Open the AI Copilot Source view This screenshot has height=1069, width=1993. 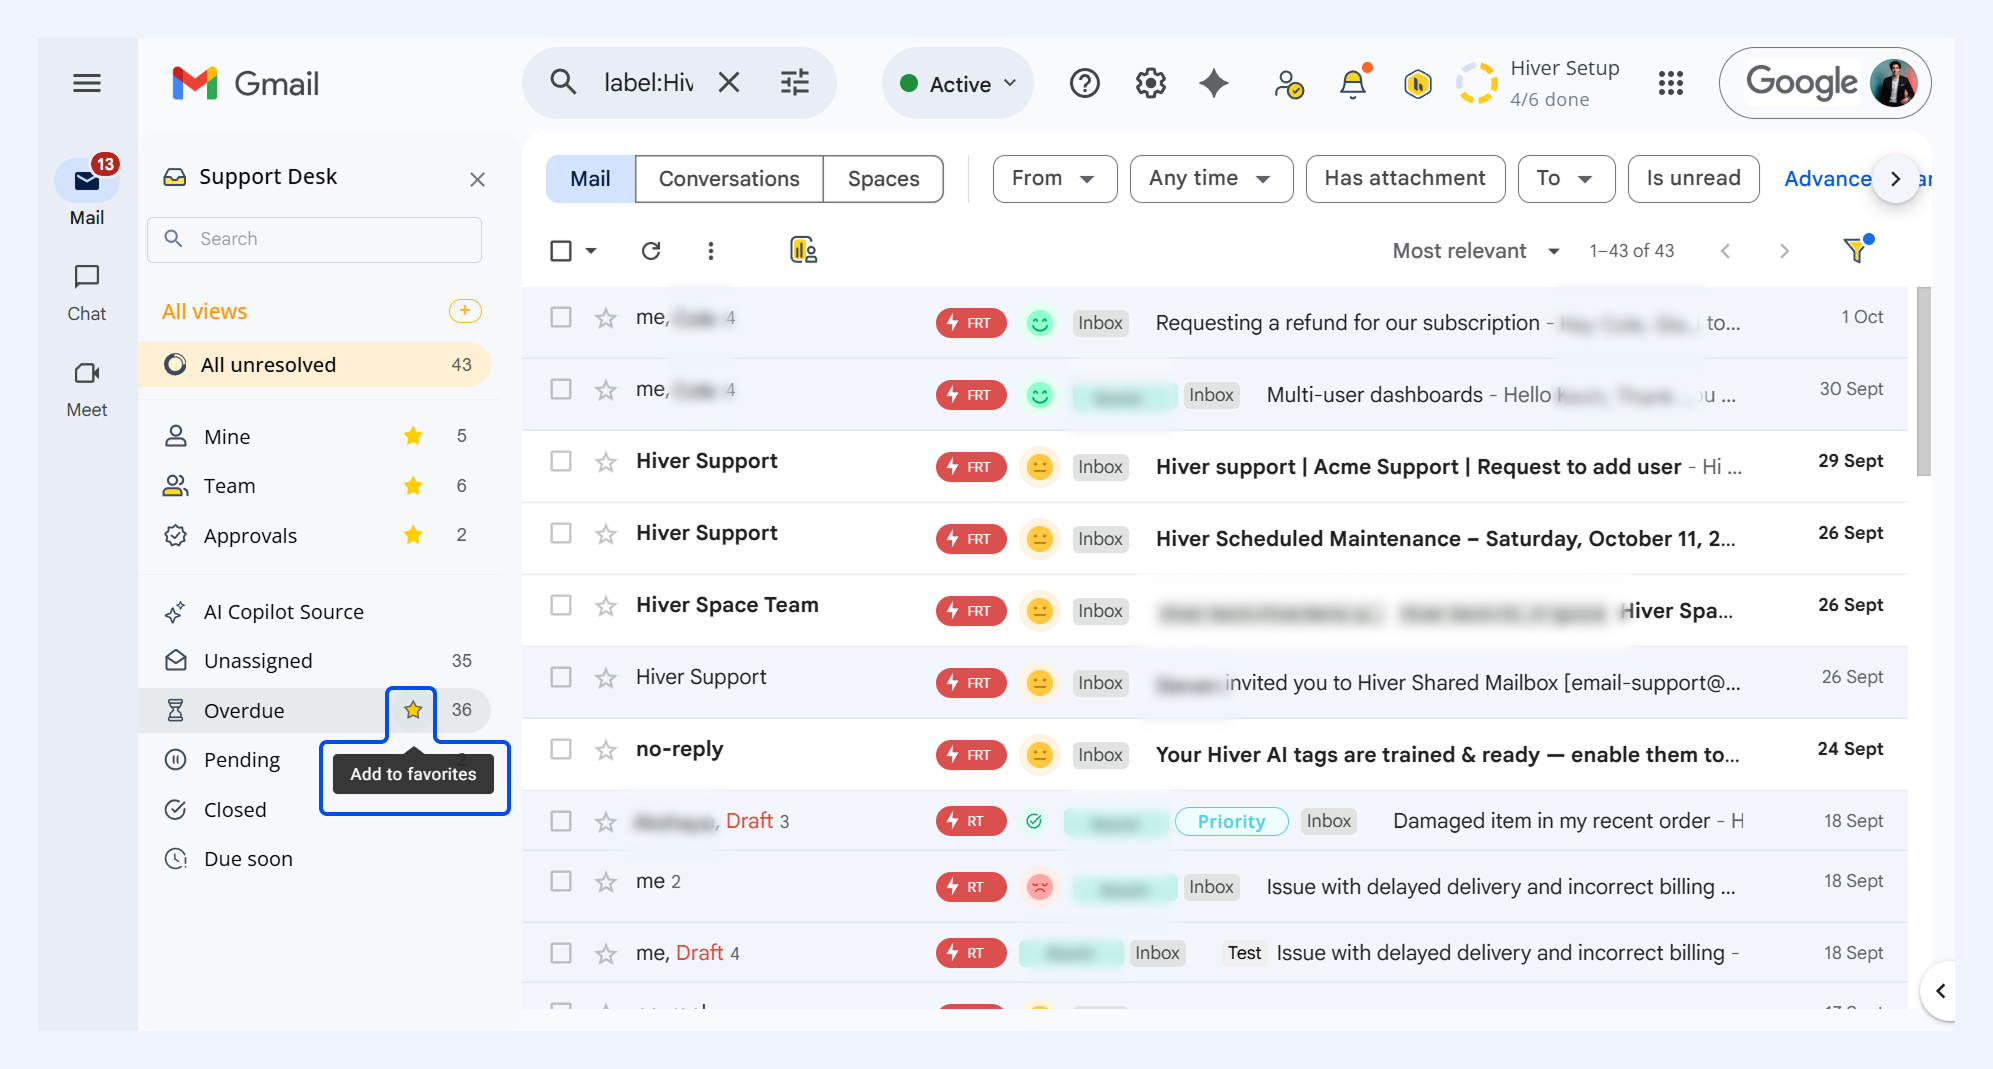(315, 612)
